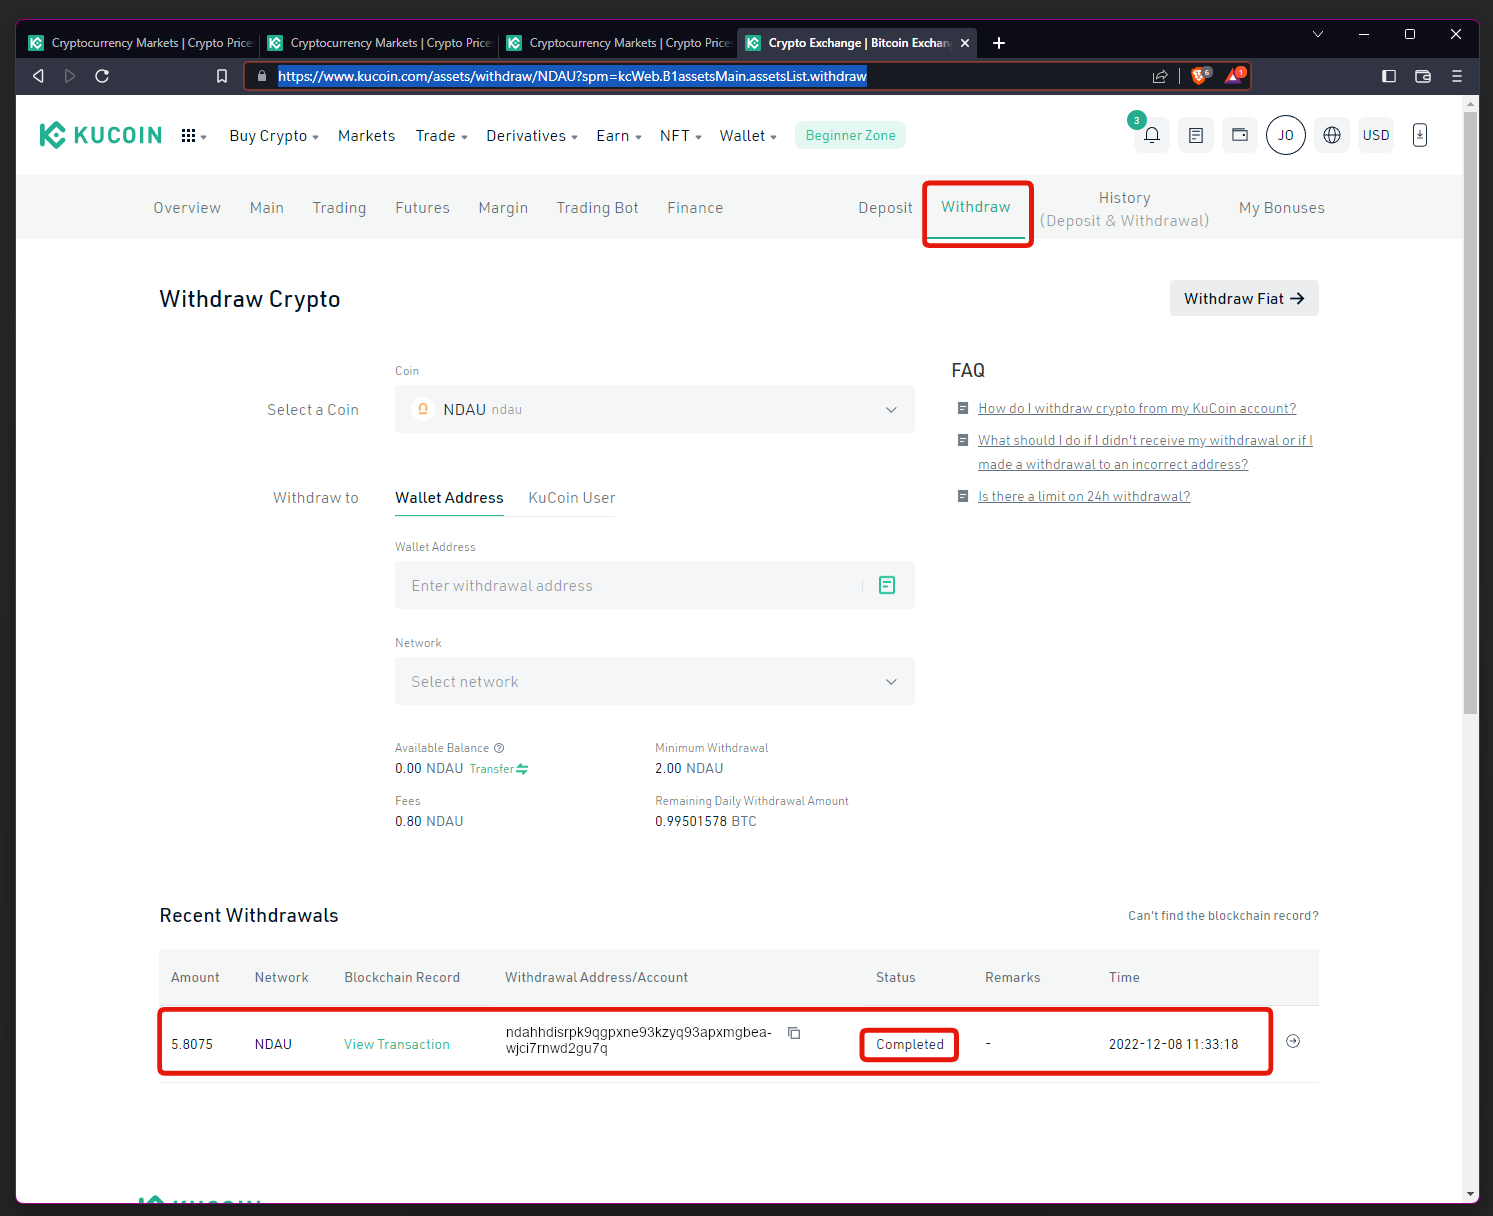
Task: Open the USD currency selector
Action: (1376, 135)
